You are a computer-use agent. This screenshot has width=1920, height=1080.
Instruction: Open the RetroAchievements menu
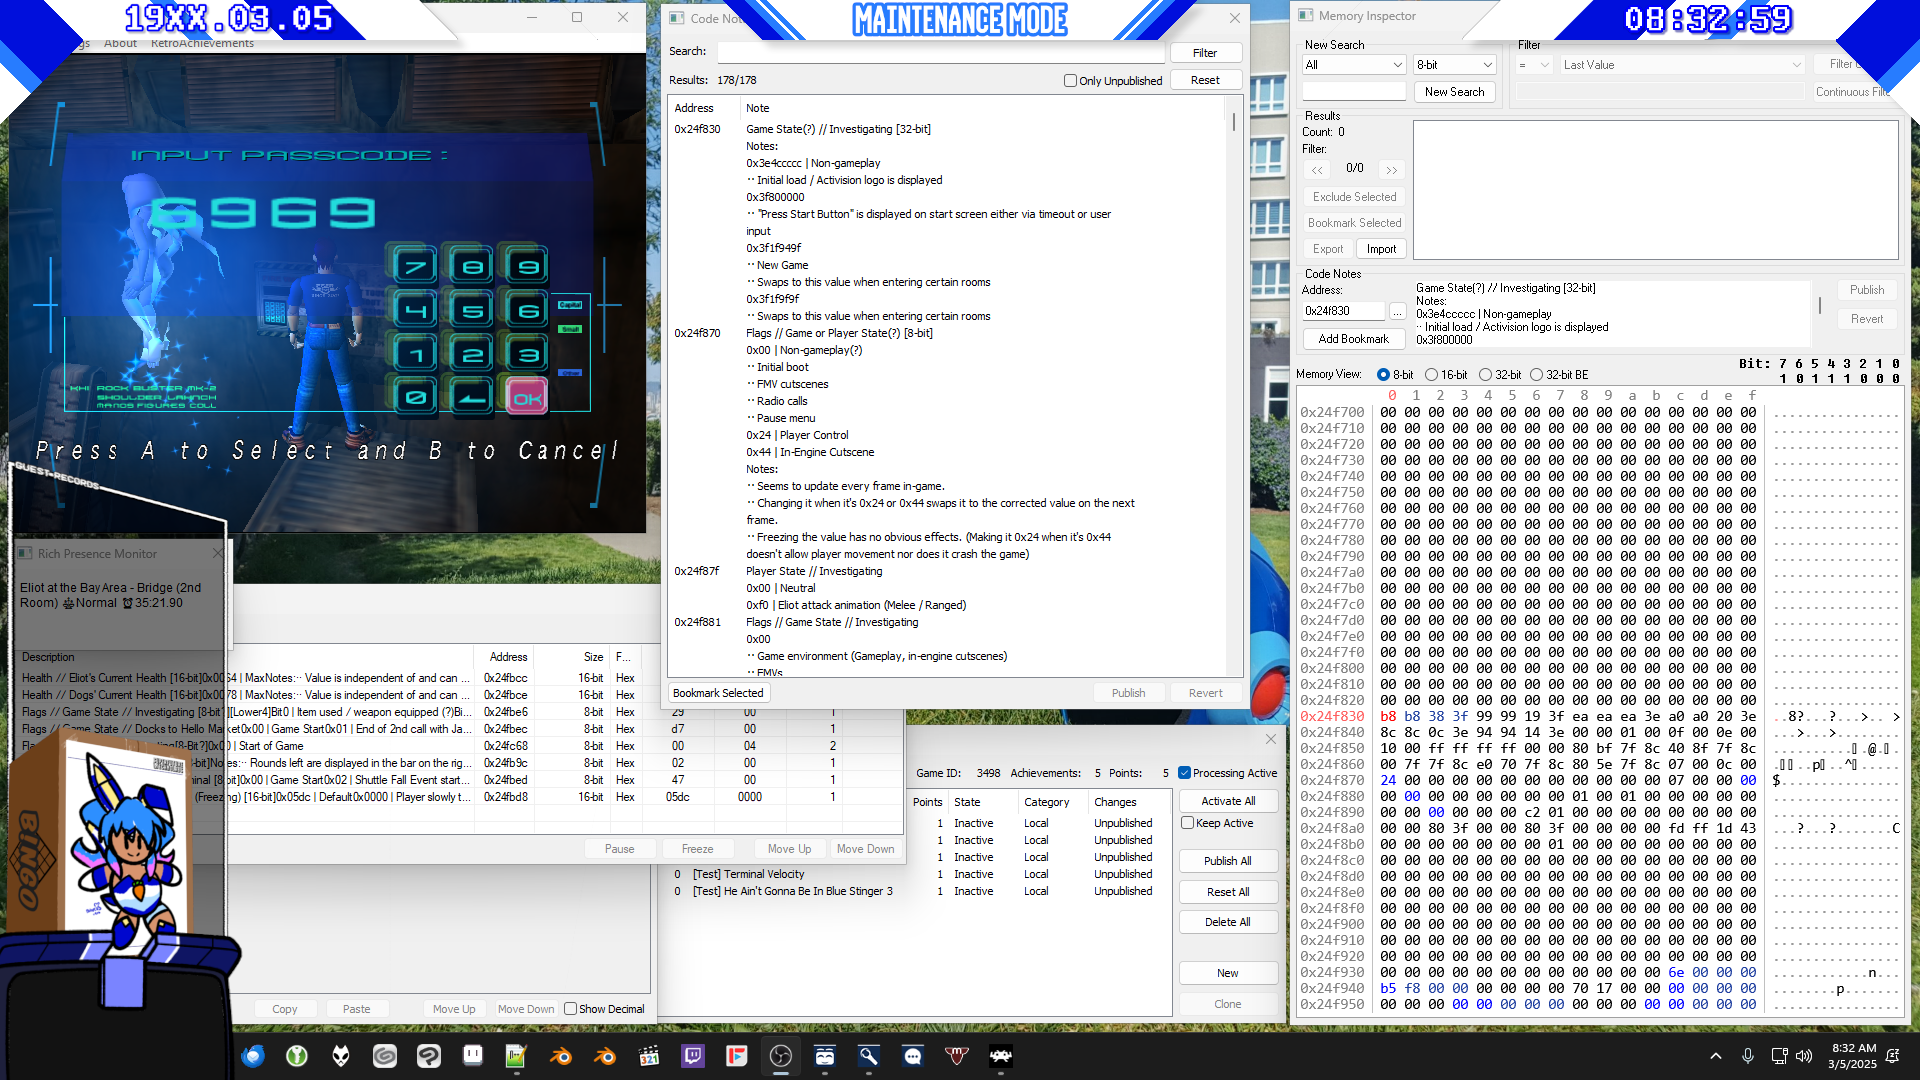[202, 43]
